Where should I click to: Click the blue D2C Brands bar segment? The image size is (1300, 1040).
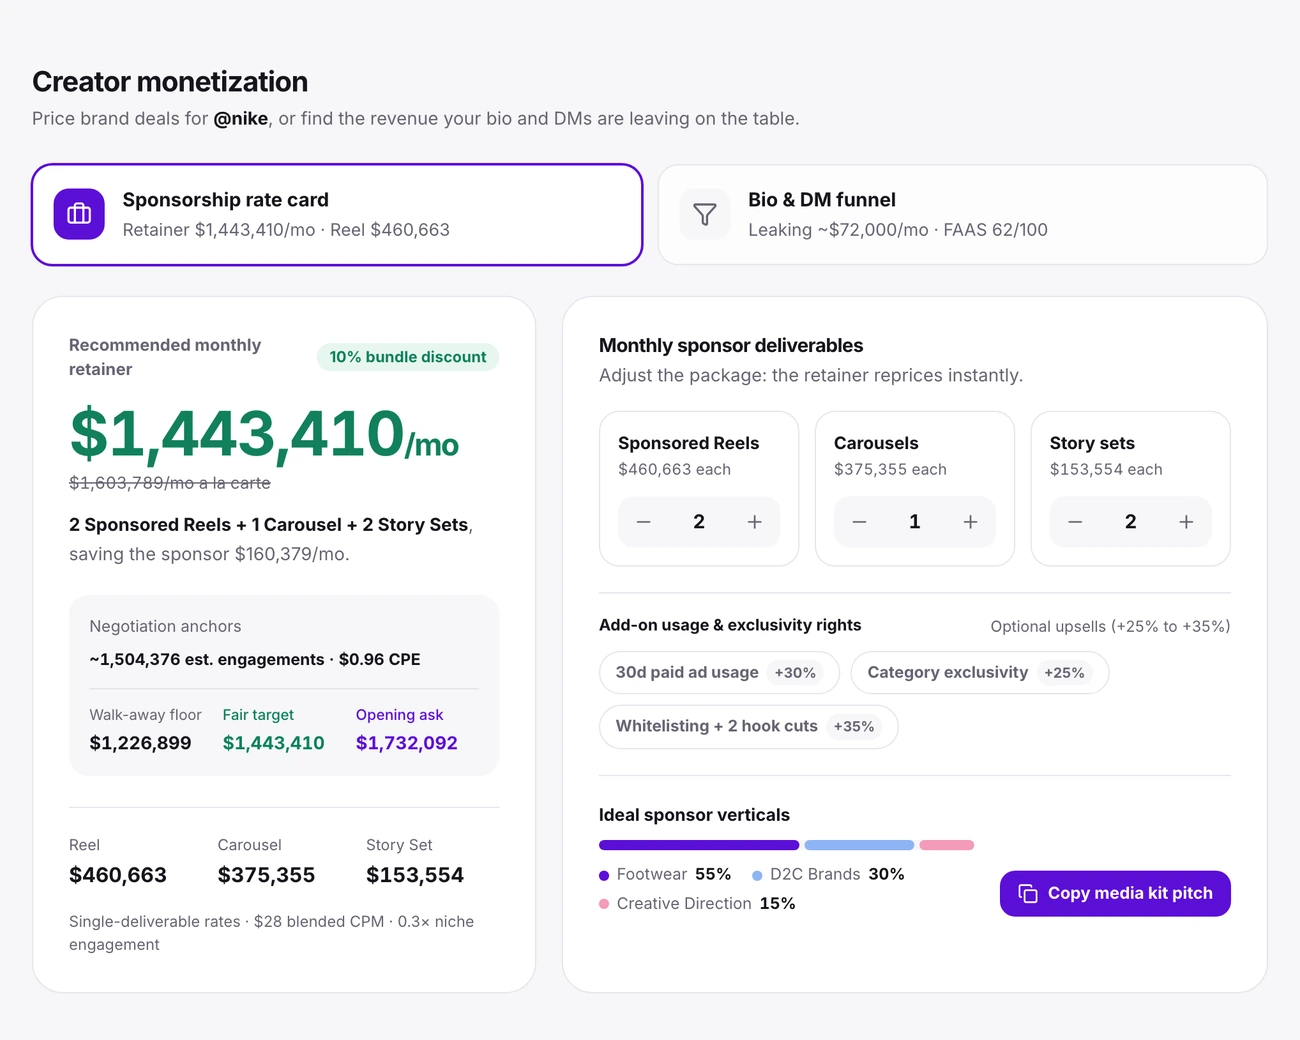tap(859, 845)
